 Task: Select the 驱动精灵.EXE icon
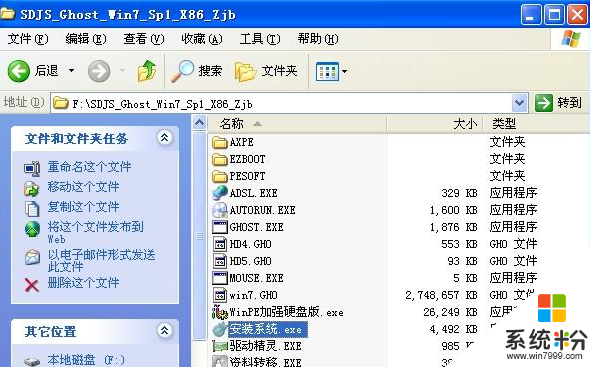(219, 346)
